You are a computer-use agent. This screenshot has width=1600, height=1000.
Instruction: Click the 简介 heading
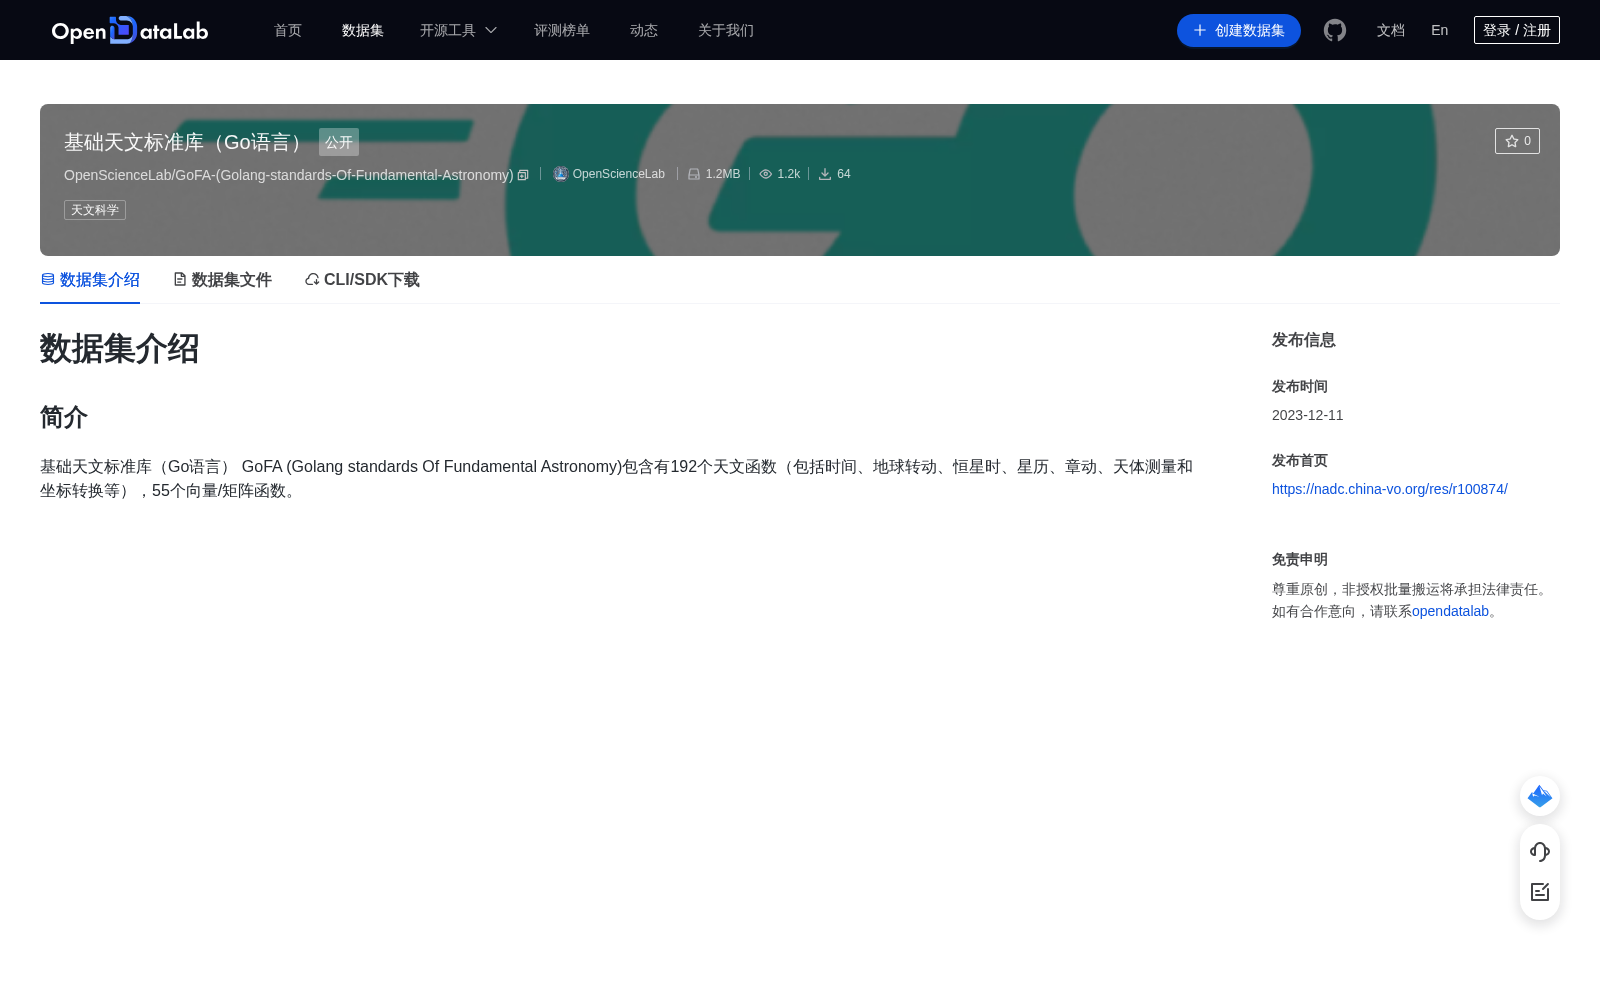(x=64, y=417)
